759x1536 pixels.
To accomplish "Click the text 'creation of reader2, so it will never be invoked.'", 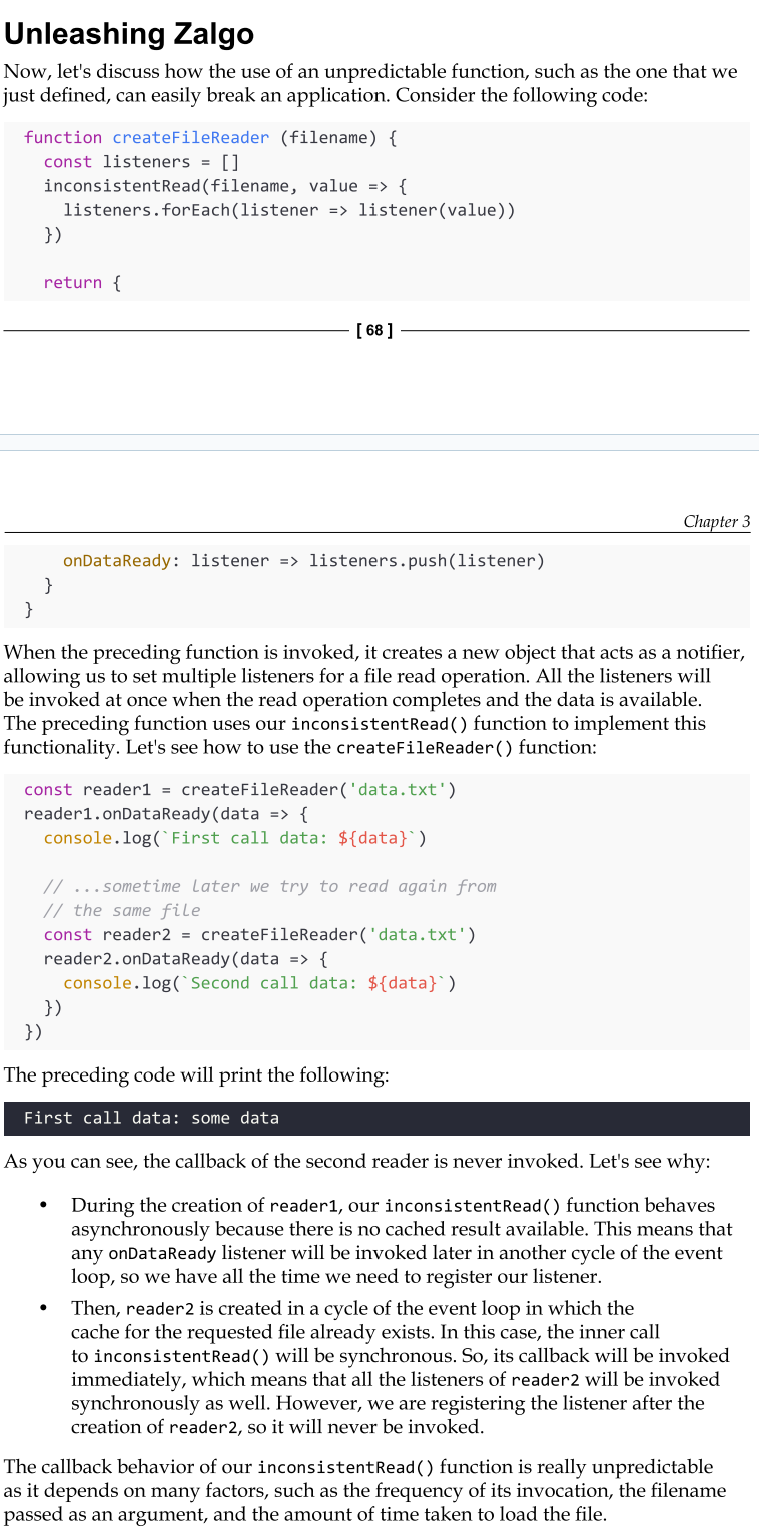I will 277,1427.
